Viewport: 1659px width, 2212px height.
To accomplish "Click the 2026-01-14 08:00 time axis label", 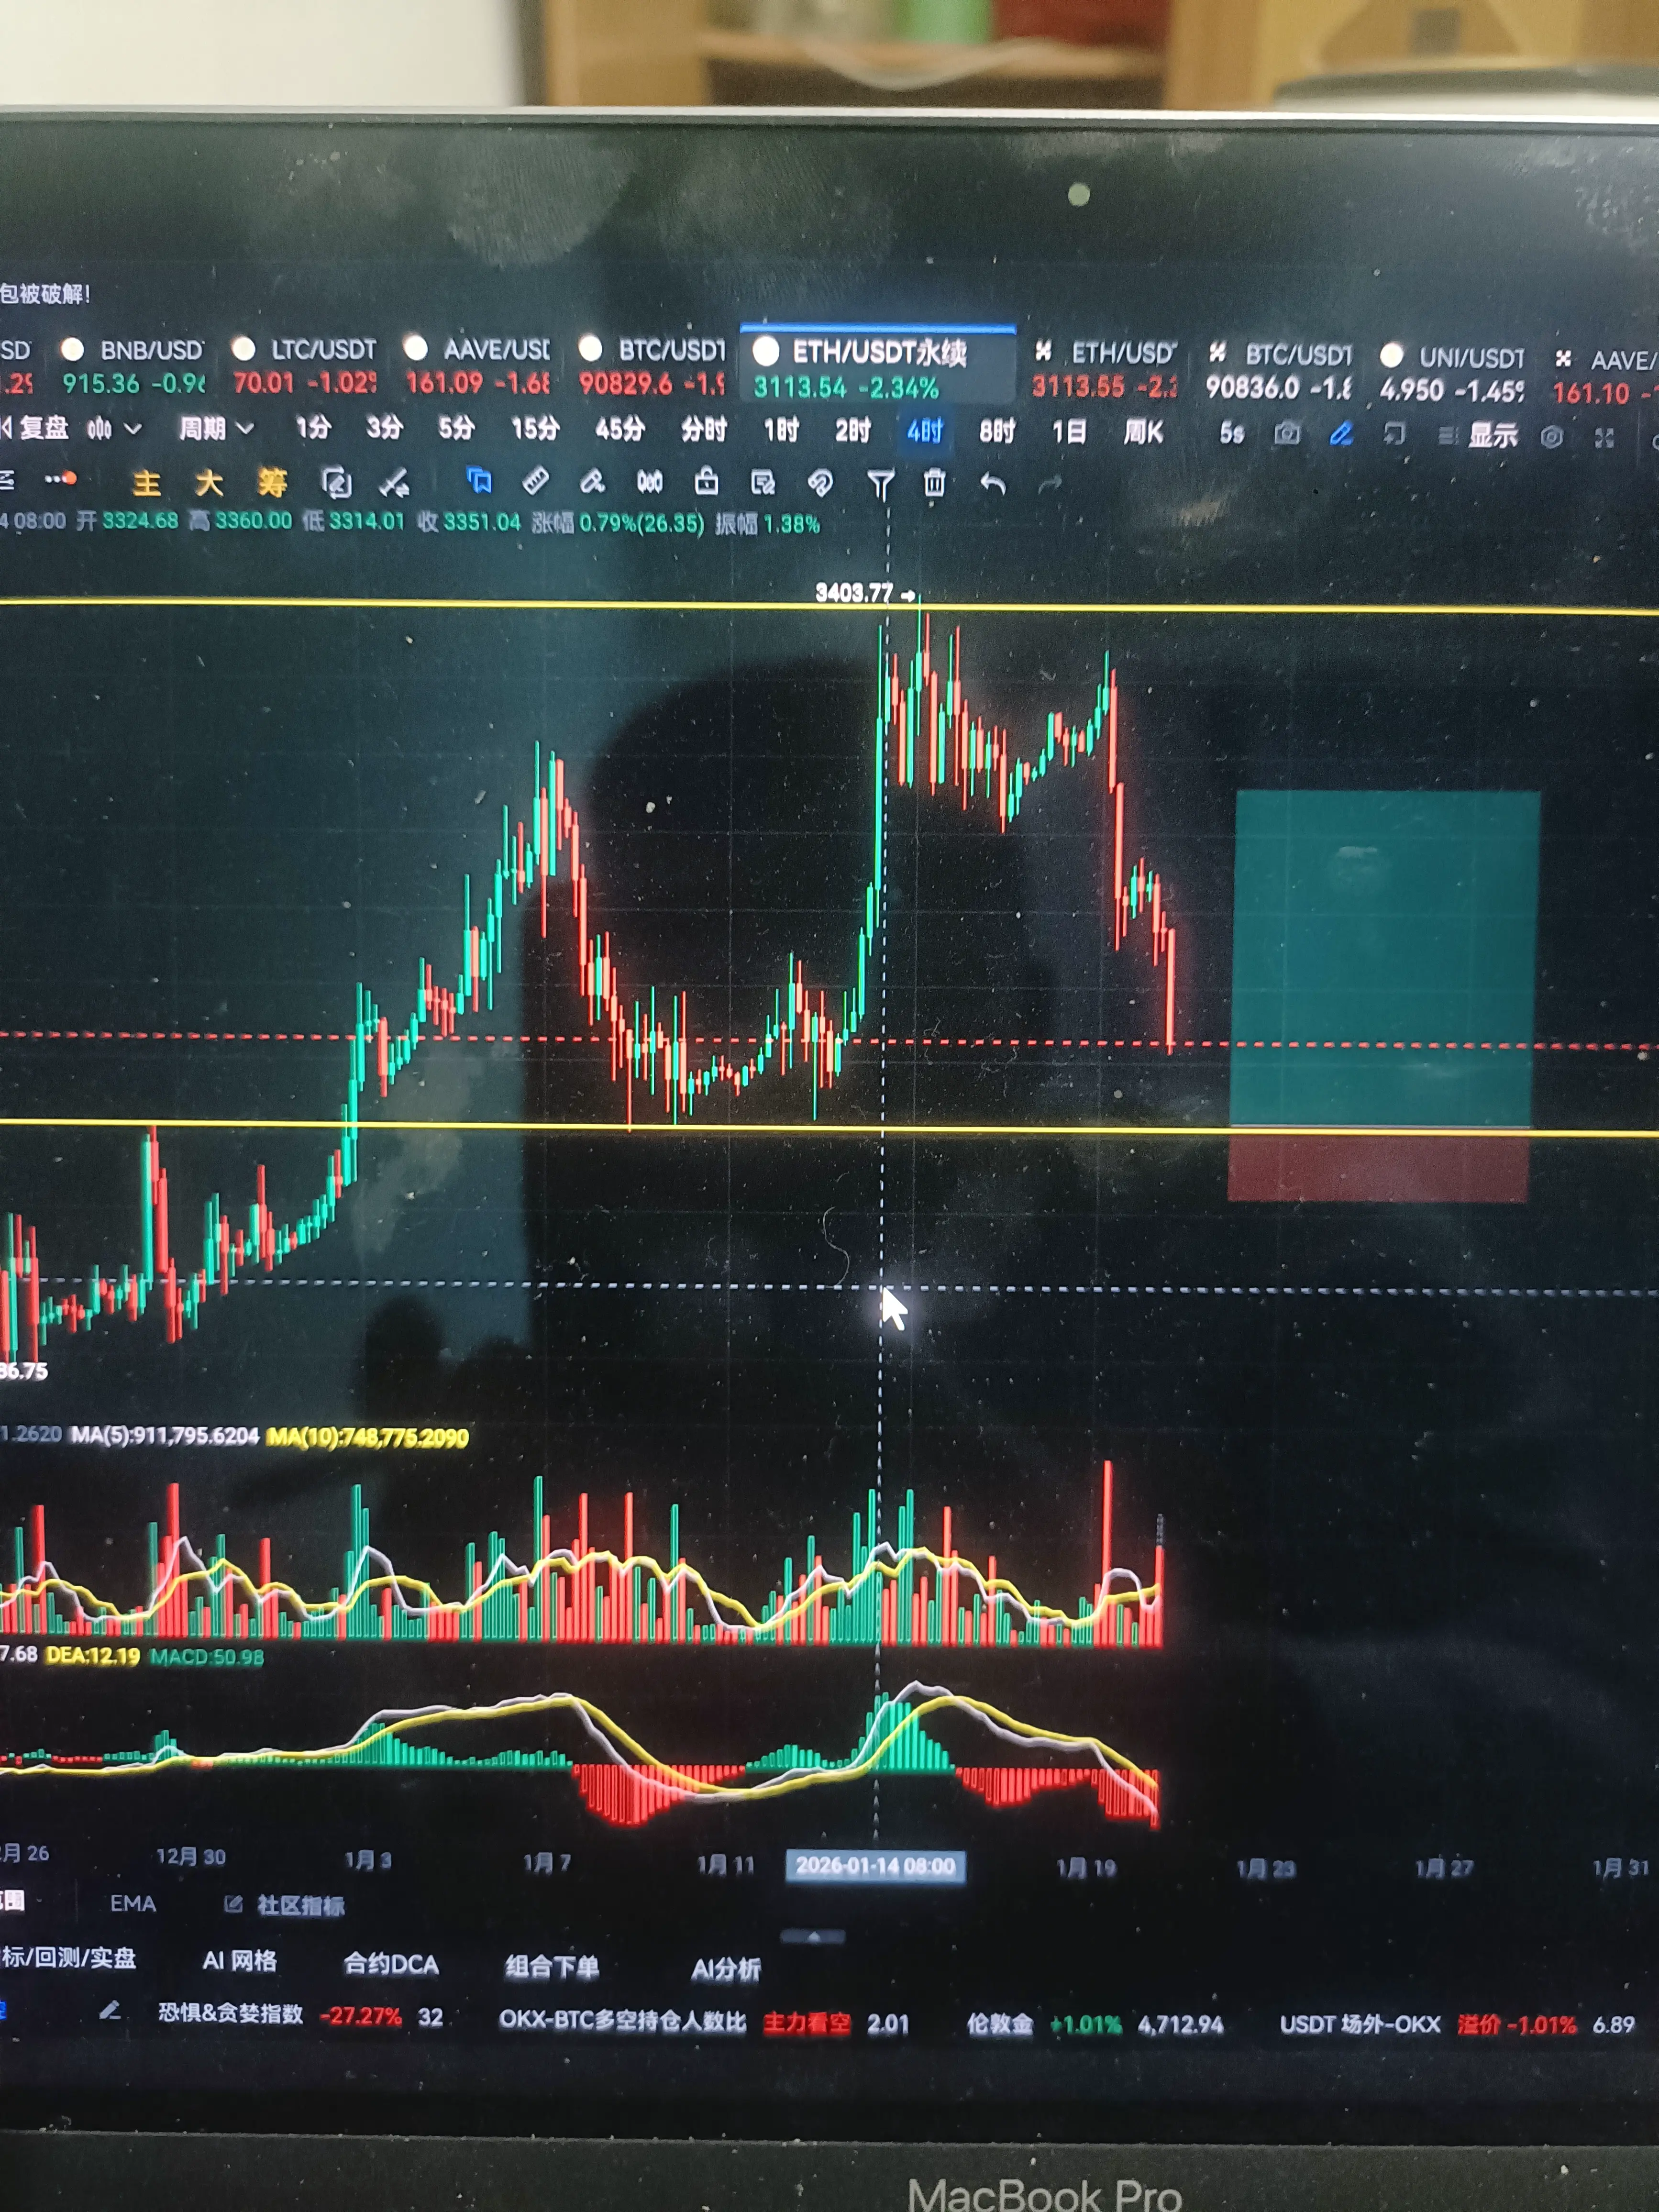I will [x=875, y=1866].
